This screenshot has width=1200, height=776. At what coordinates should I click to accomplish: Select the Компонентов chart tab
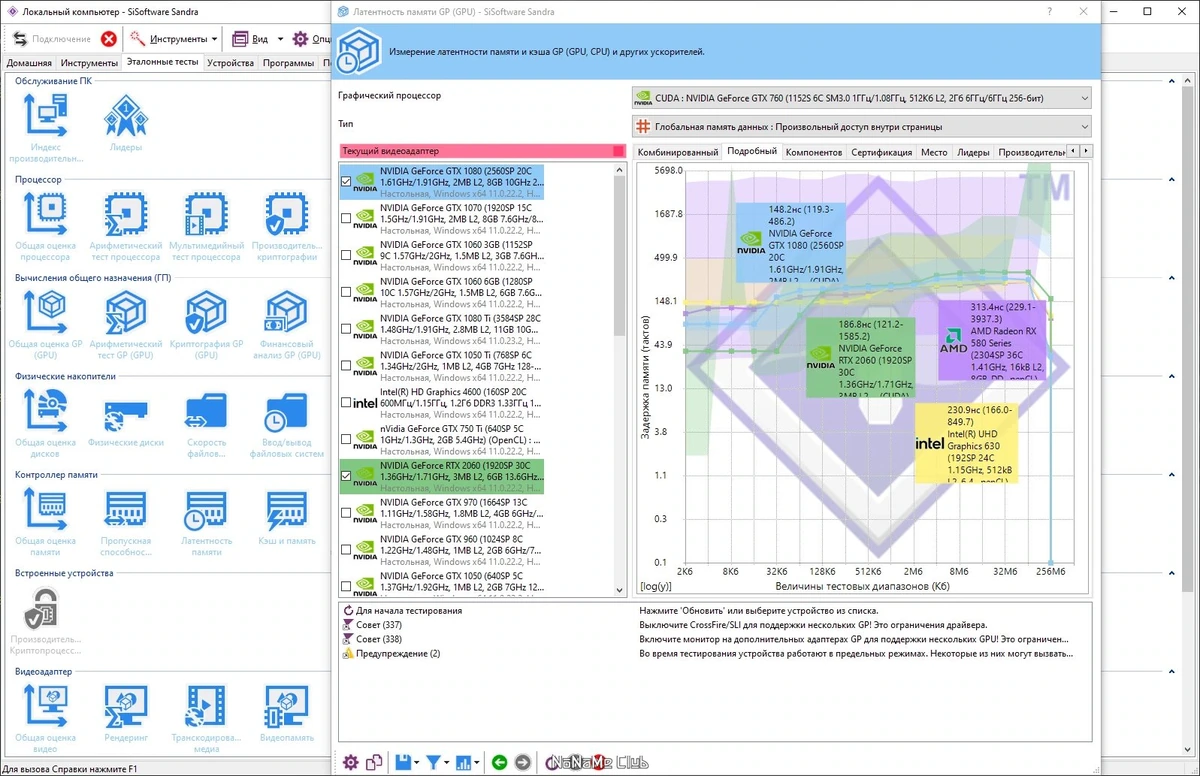(813, 152)
